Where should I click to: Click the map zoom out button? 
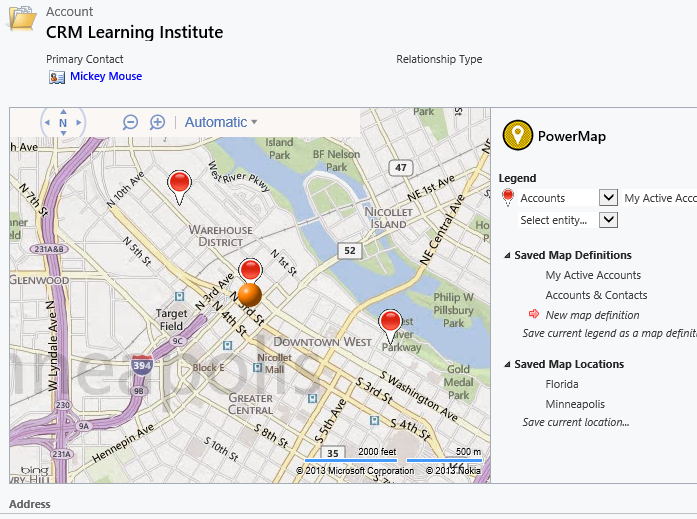point(130,122)
